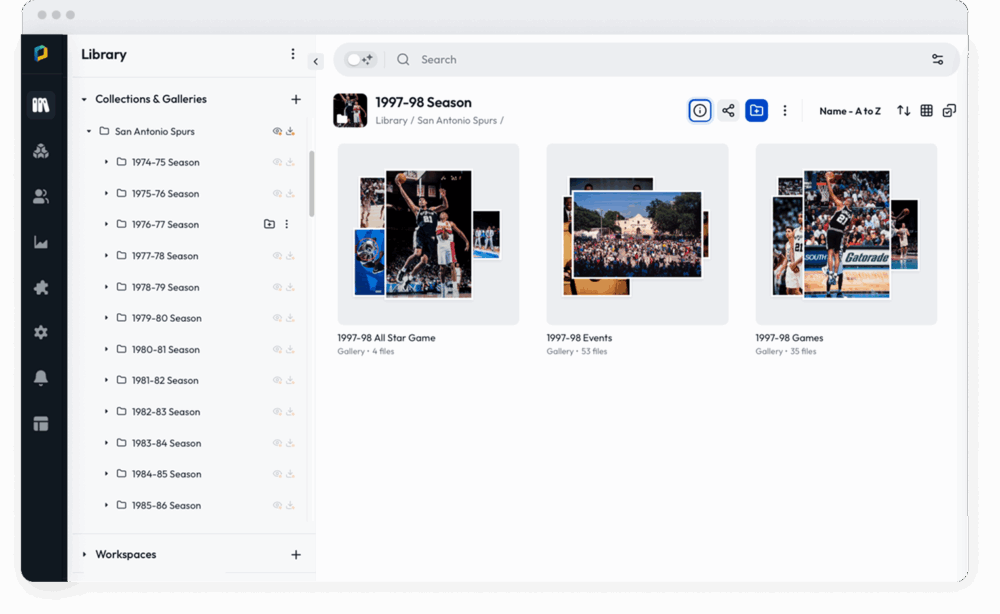This screenshot has height=614, width=1000.
Task: Click the blue add-to-folder icon
Action: click(x=757, y=111)
